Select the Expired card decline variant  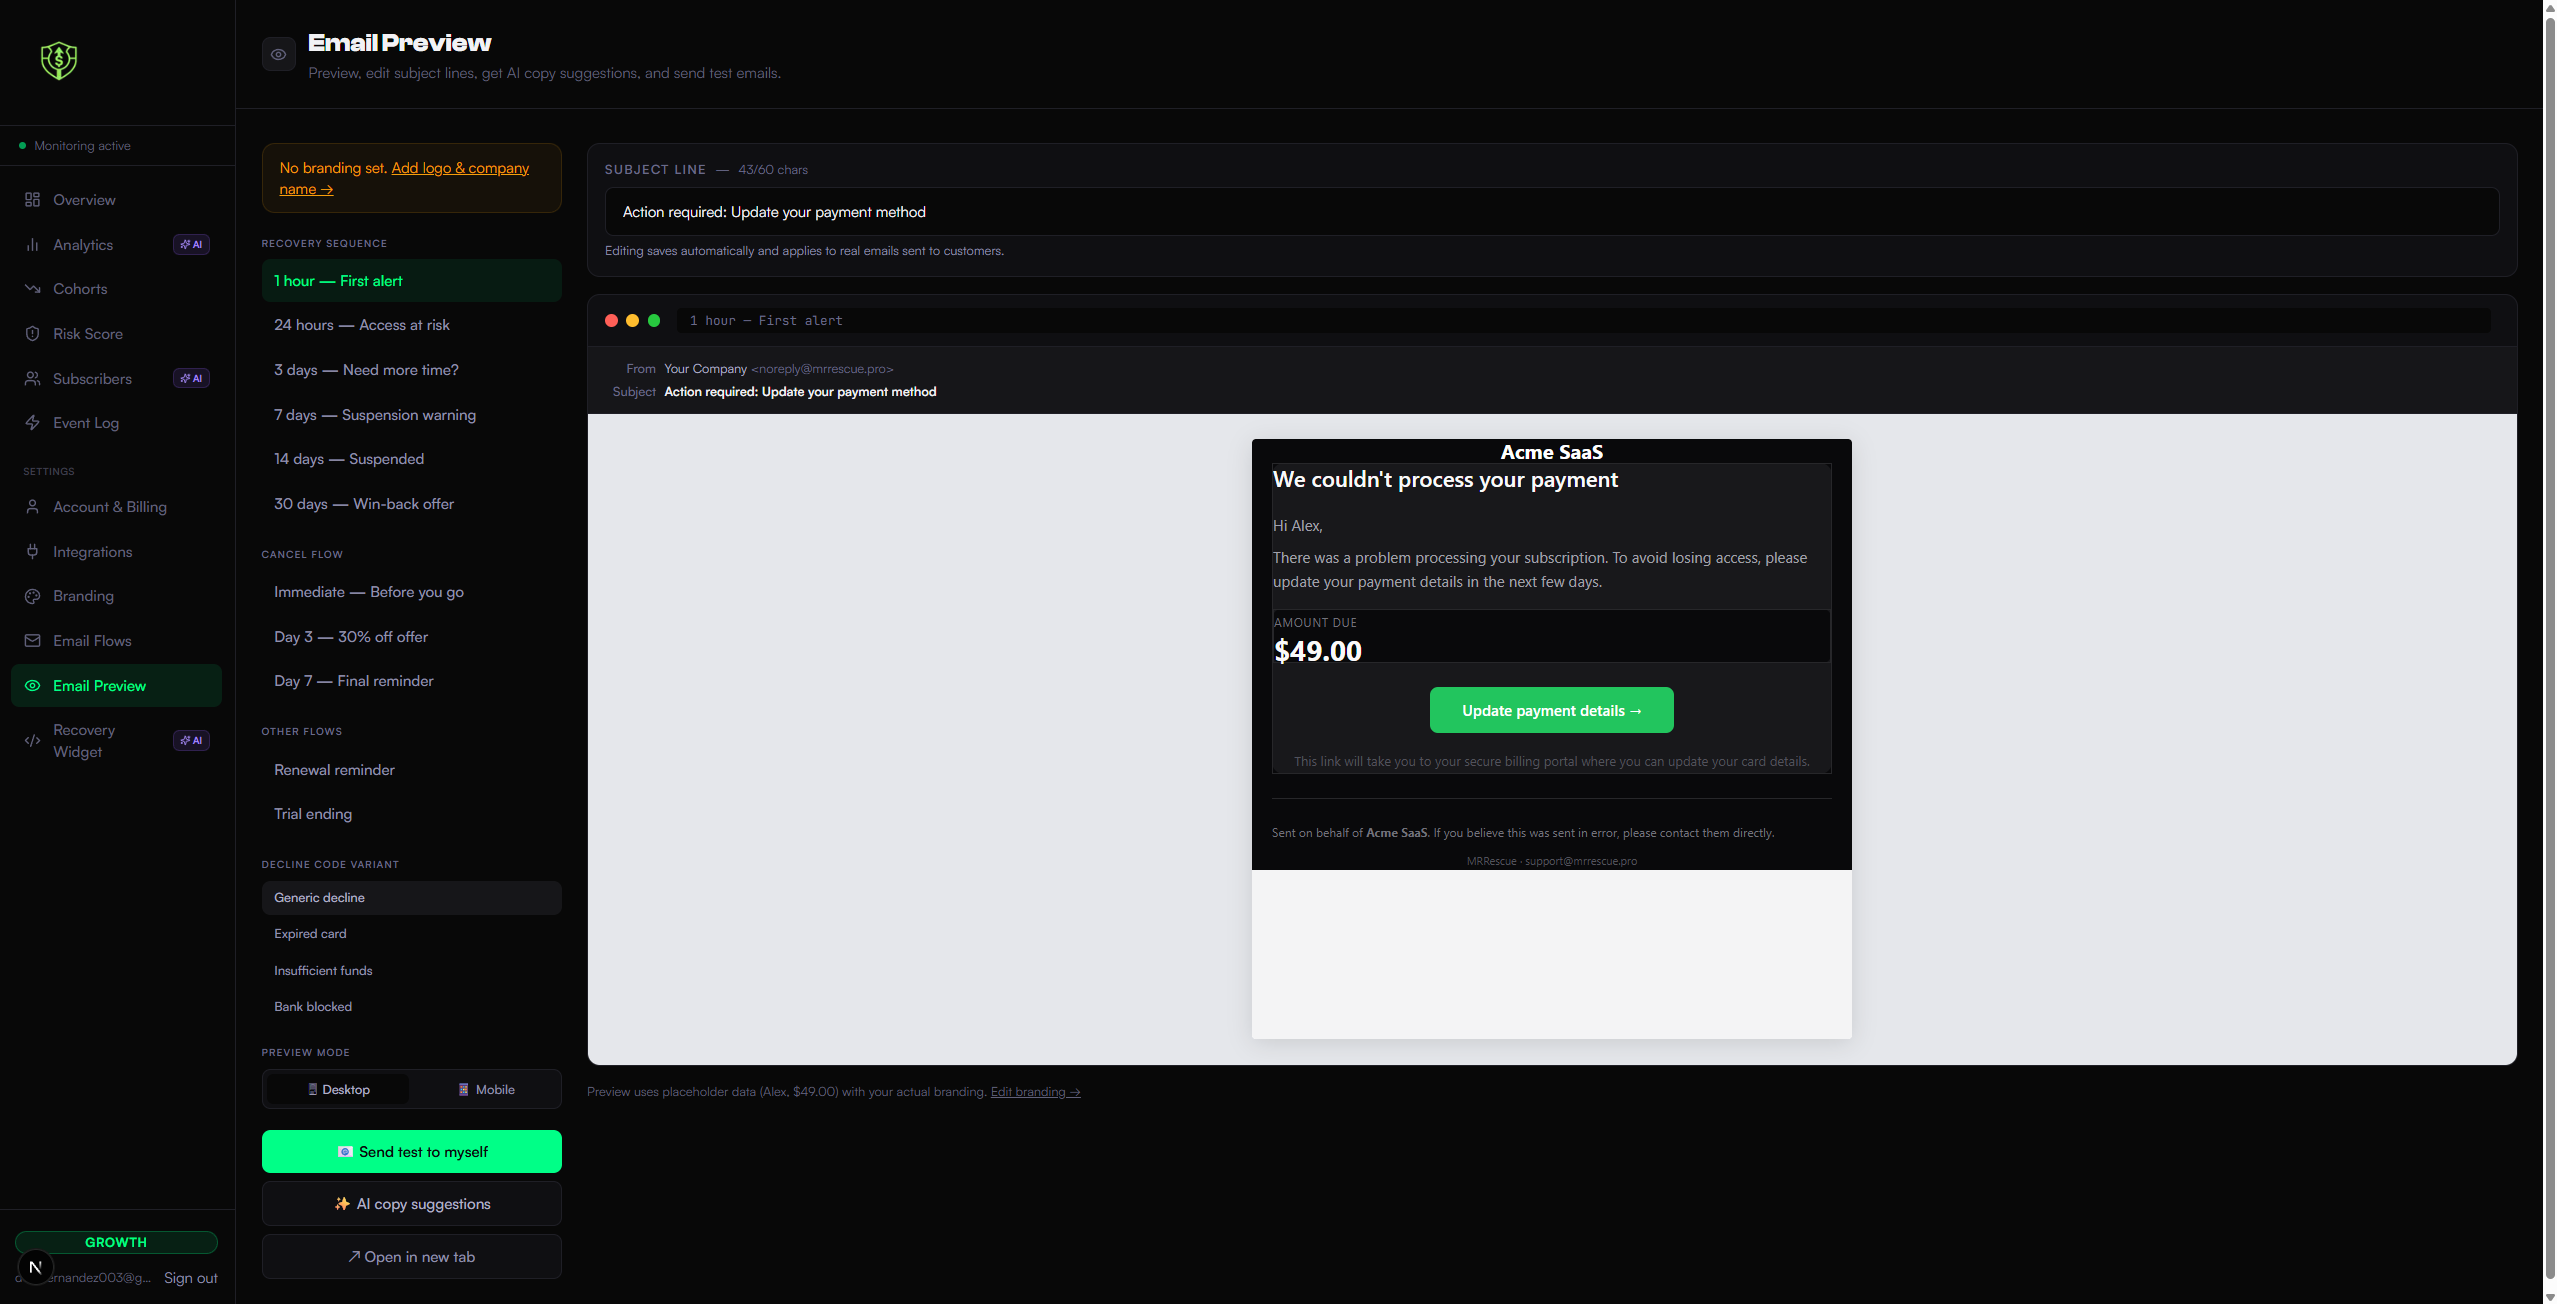310,933
